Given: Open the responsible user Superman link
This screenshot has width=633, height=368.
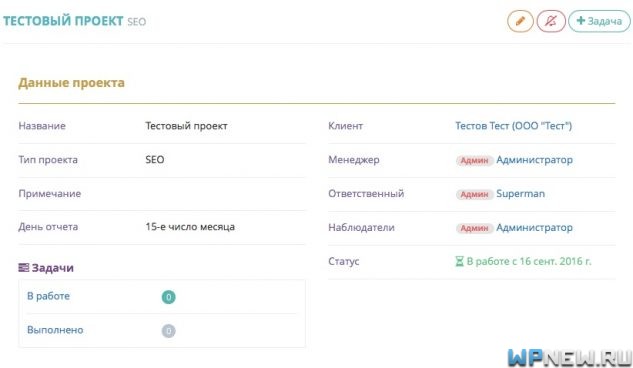Looking at the screenshot, I should [520, 194].
